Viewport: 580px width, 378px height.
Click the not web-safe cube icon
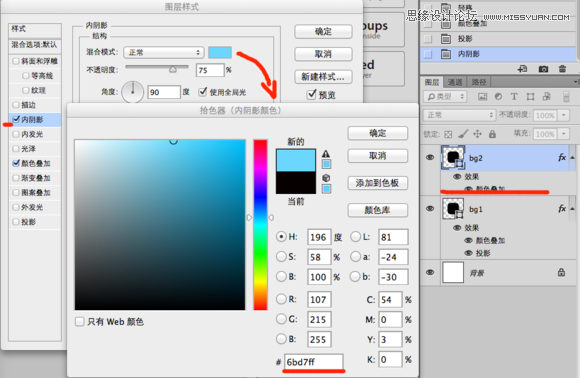(326, 178)
